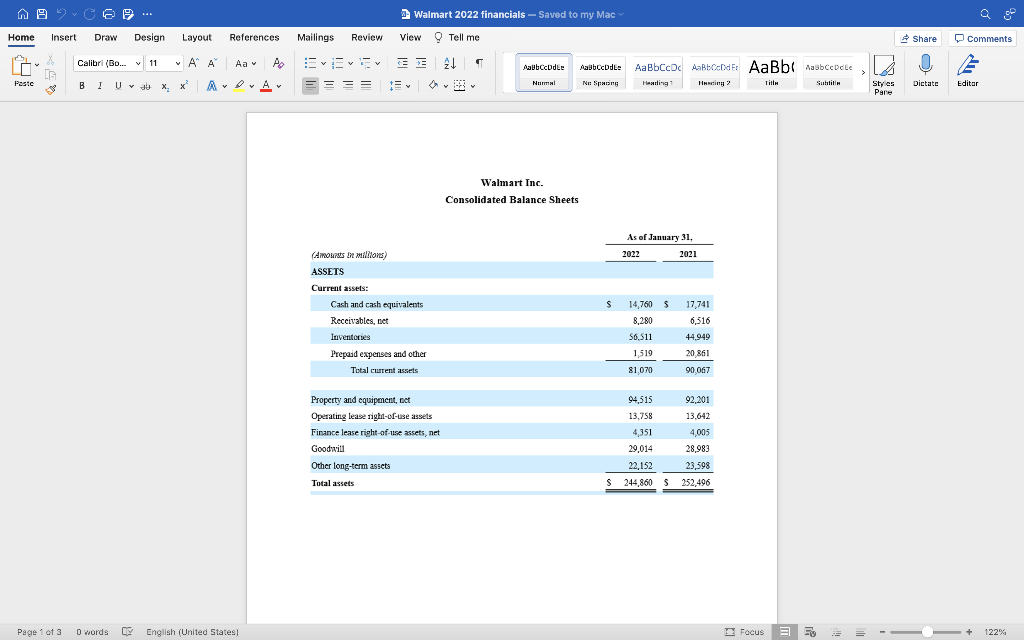The image size is (1024, 640).
Task: Open the font name dropdown
Action: pos(138,63)
